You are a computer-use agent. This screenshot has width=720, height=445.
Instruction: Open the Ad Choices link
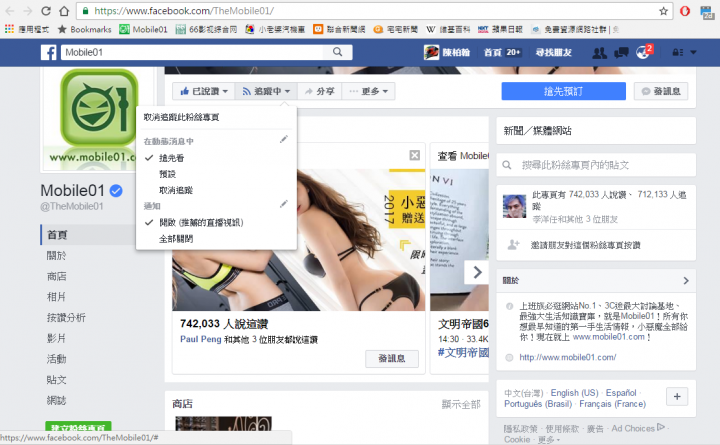638,428
